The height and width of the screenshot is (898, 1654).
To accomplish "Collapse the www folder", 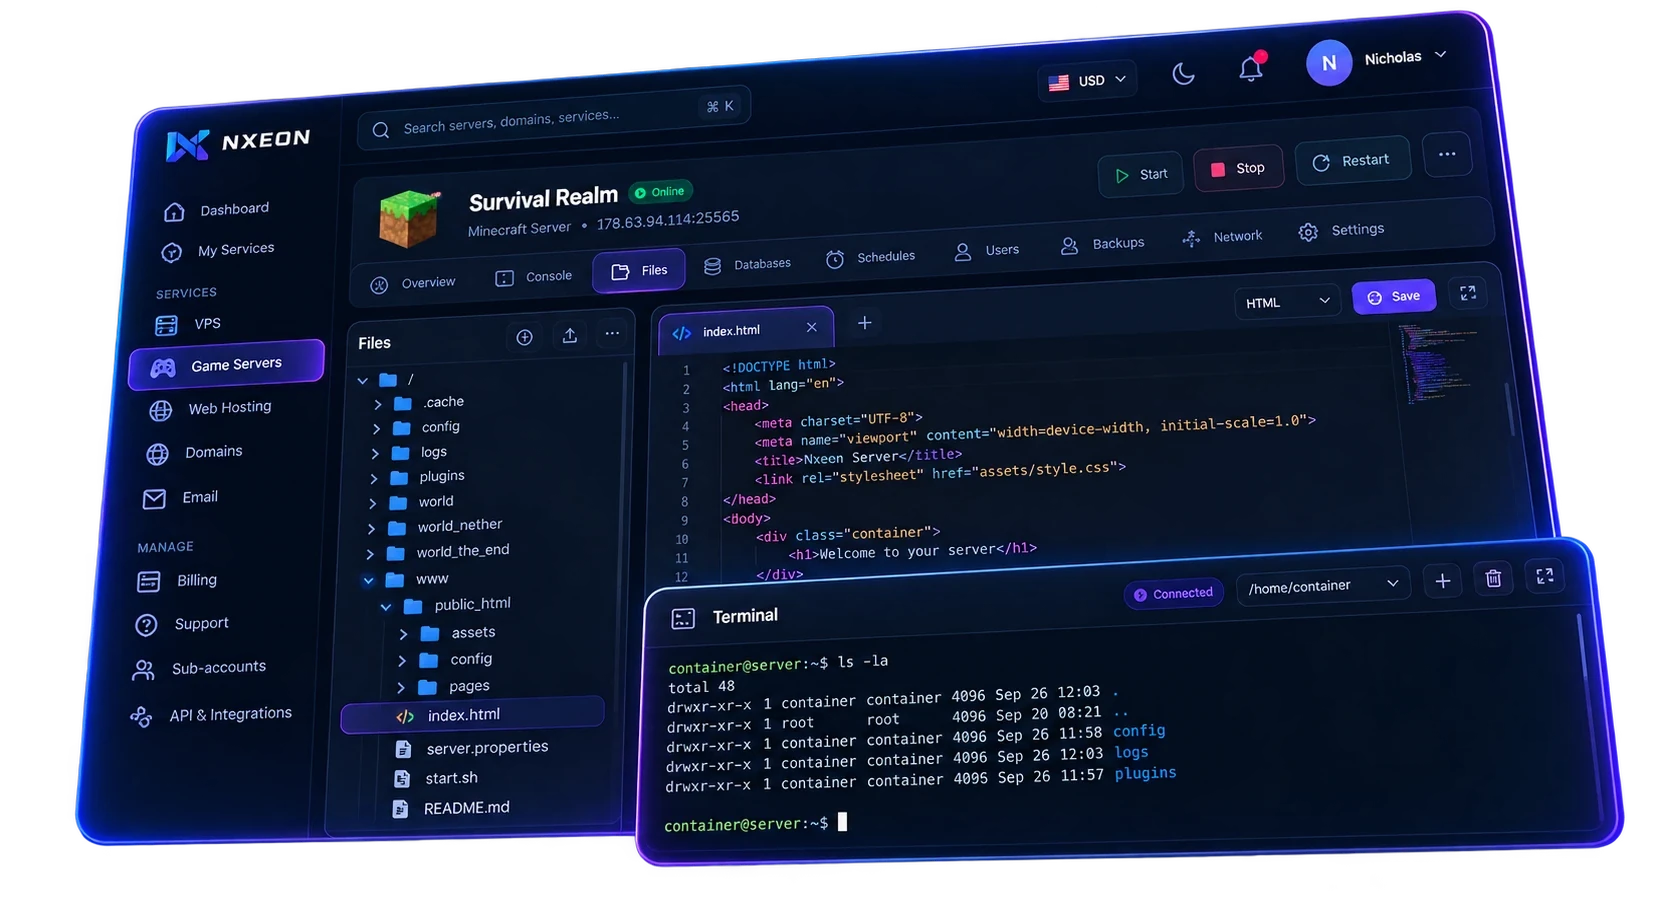I will pos(369,580).
